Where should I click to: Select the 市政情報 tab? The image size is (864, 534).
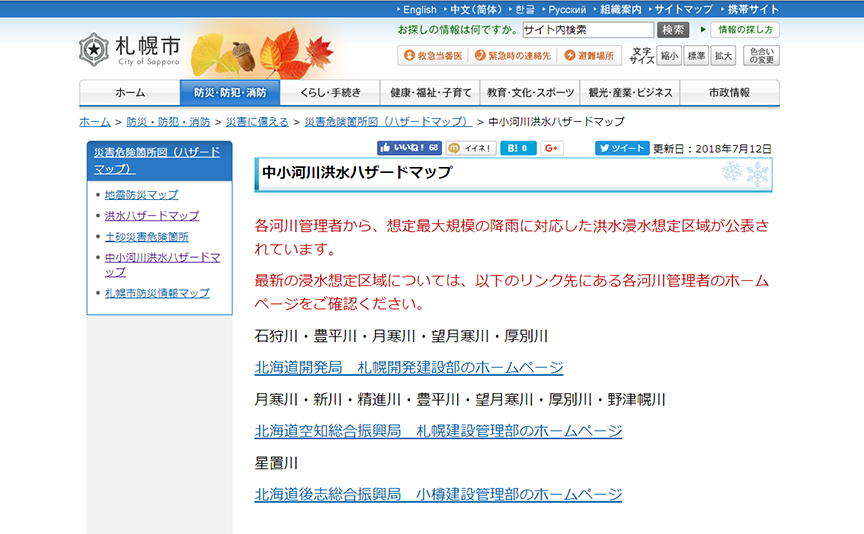pyautogui.click(x=730, y=93)
